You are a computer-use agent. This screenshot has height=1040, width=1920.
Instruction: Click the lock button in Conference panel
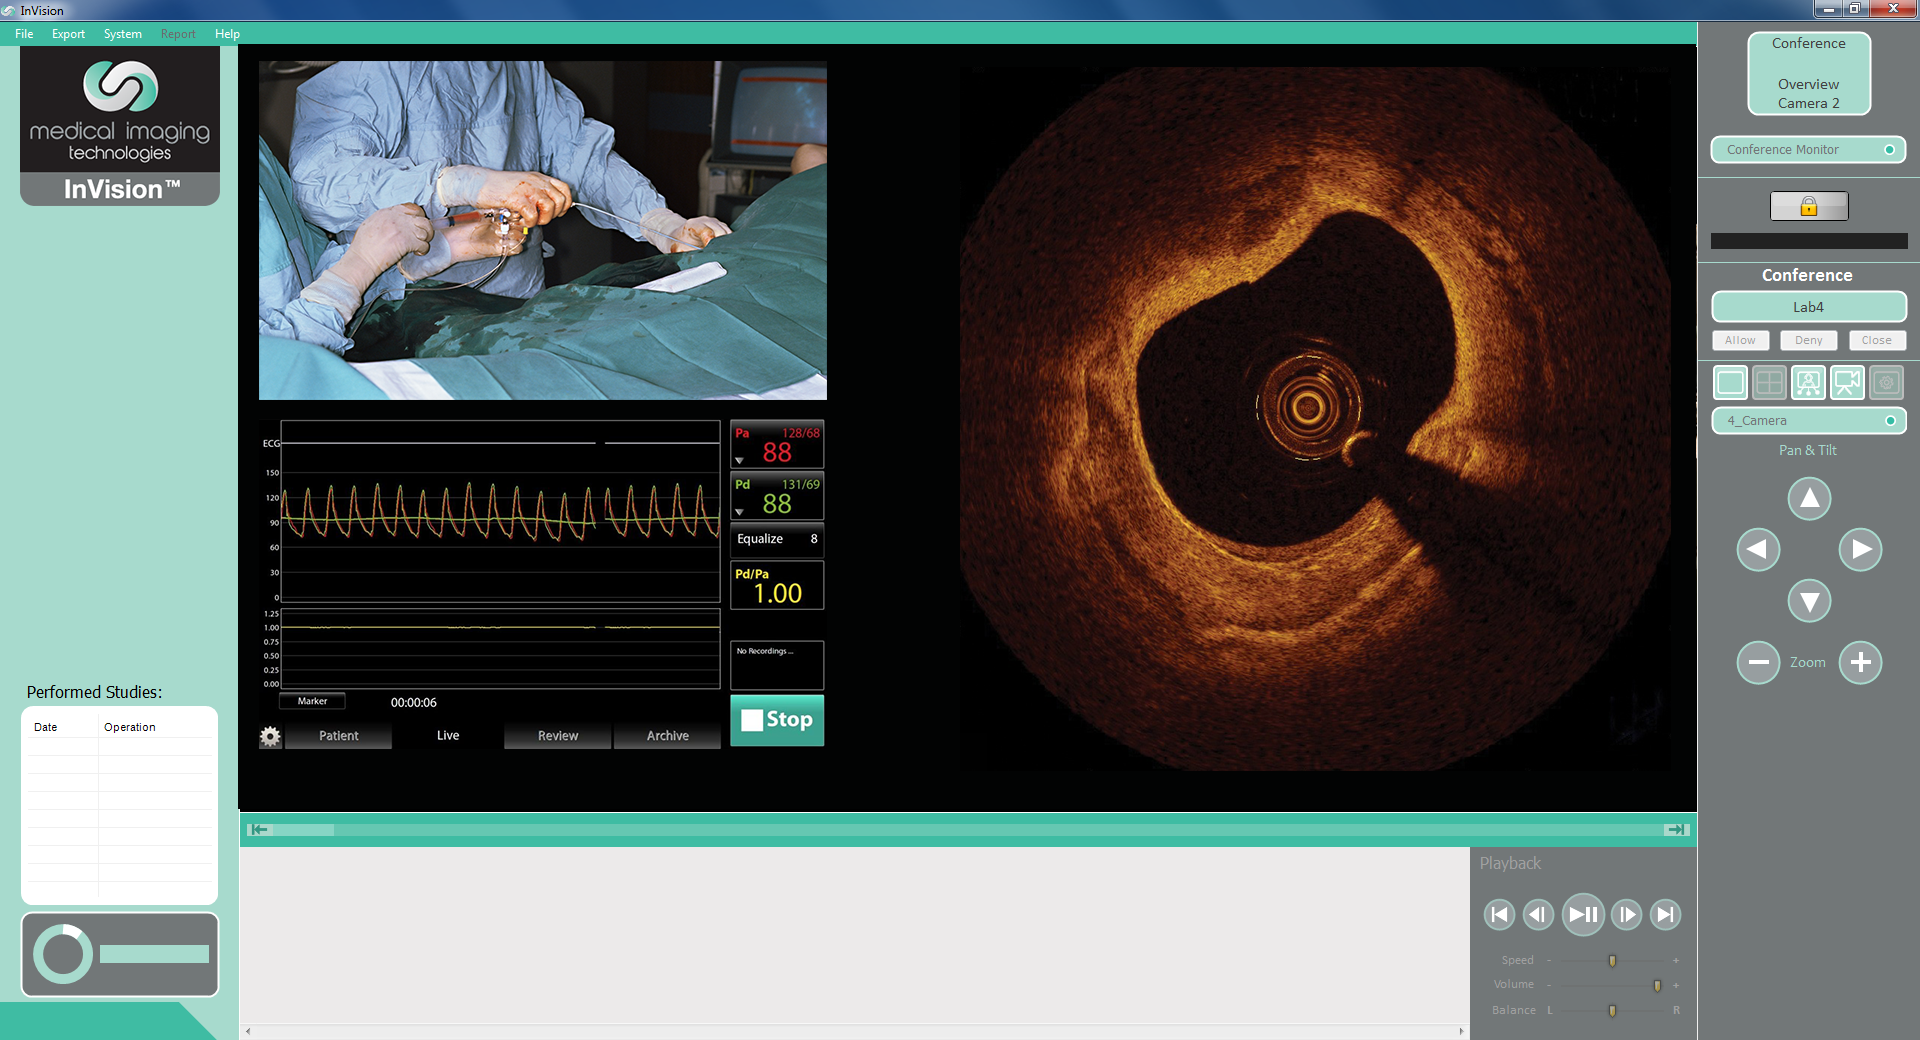point(1809,206)
